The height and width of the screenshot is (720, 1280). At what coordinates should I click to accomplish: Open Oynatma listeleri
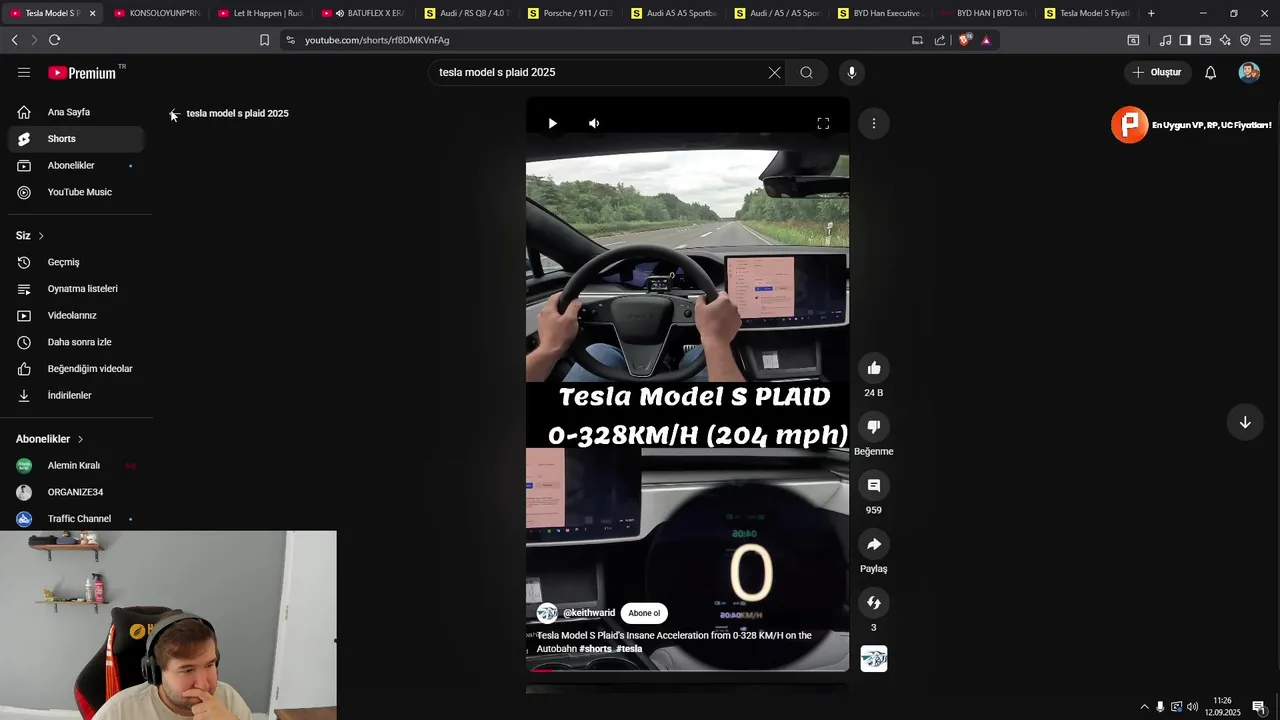pyautogui.click(x=76, y=289)
